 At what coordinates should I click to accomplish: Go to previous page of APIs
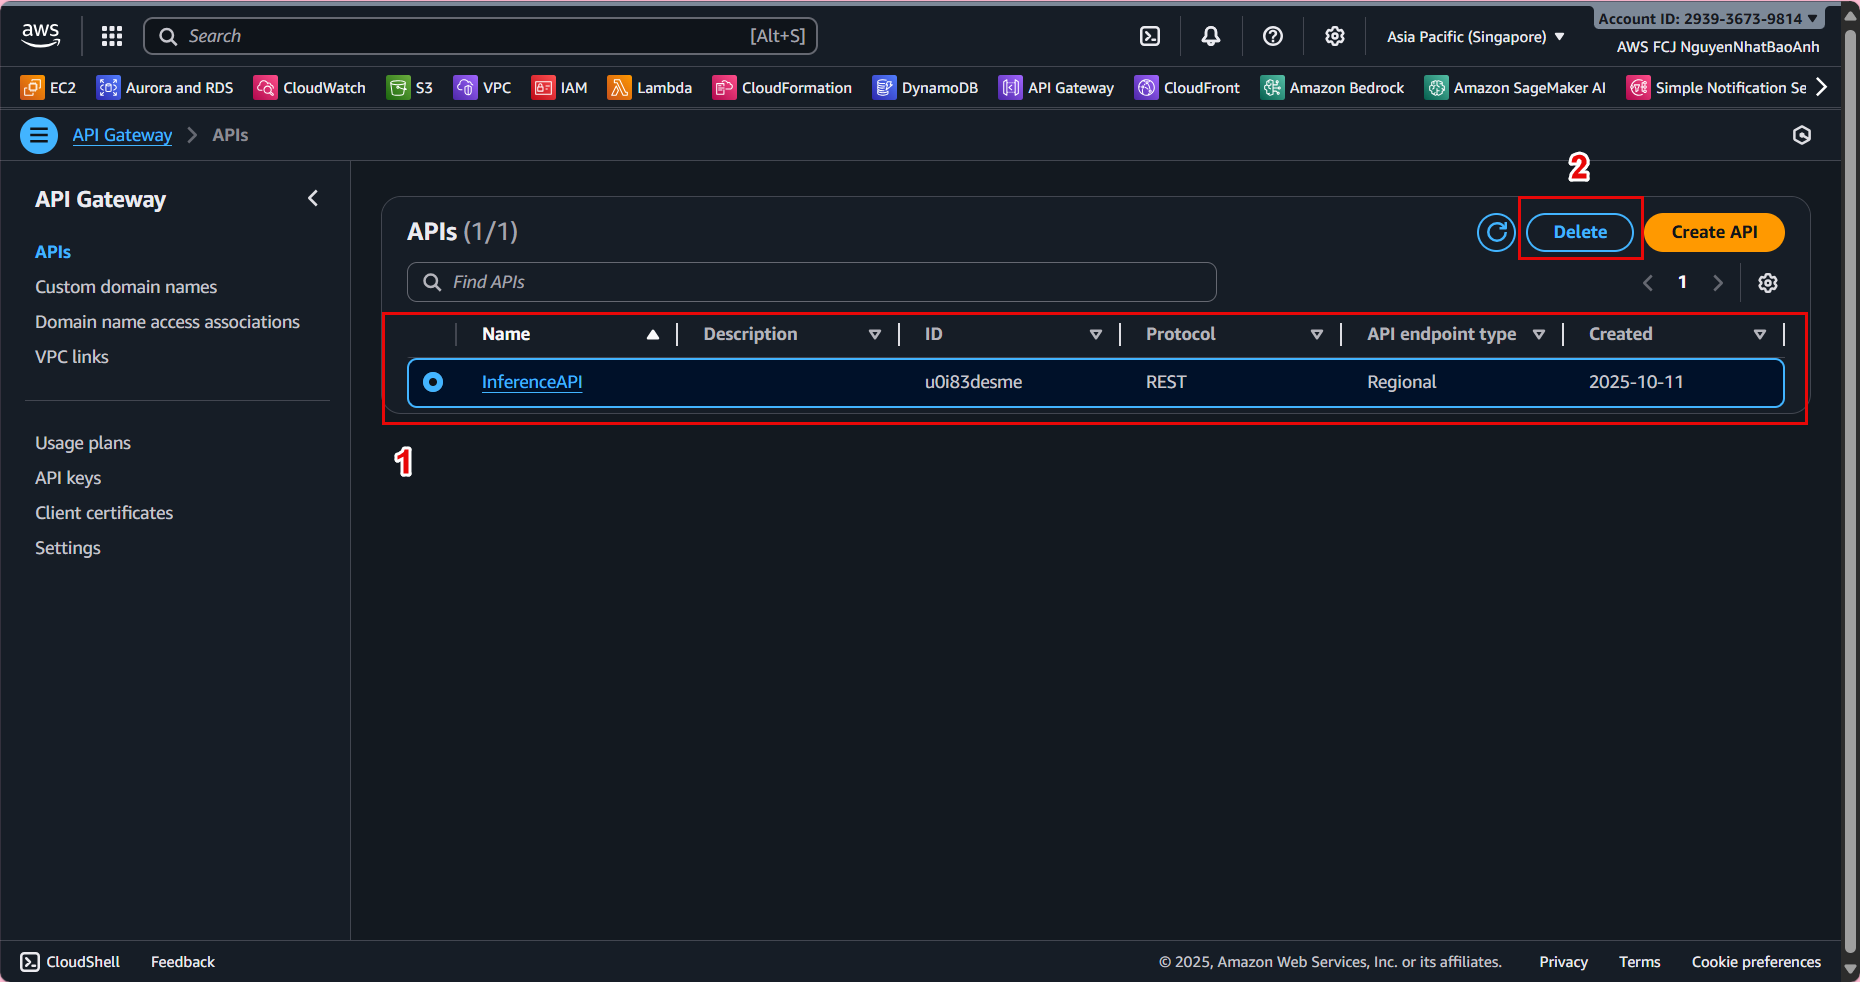pyautogui.click(x=1648, y=283)
